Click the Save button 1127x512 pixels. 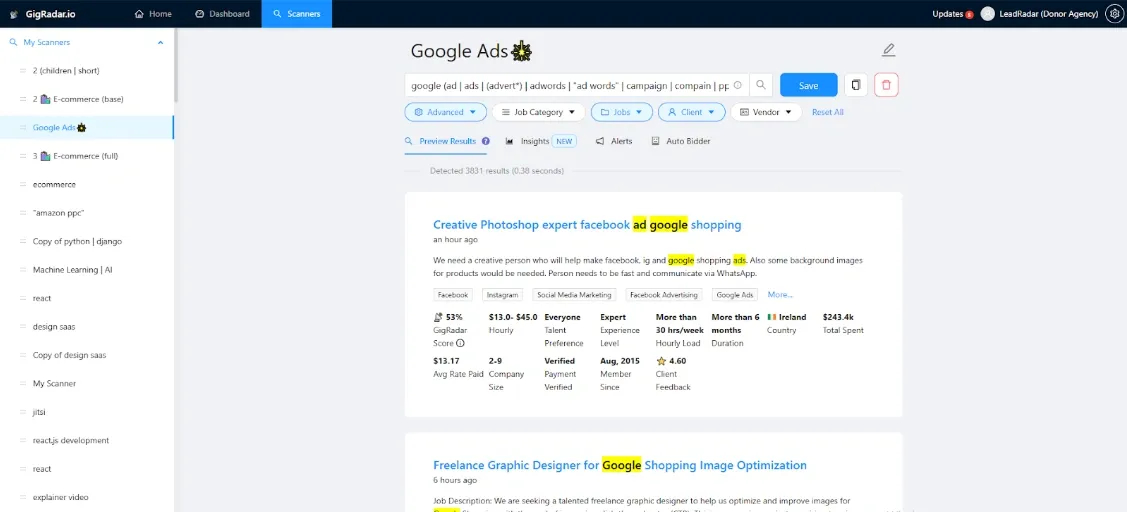[809, 85]
